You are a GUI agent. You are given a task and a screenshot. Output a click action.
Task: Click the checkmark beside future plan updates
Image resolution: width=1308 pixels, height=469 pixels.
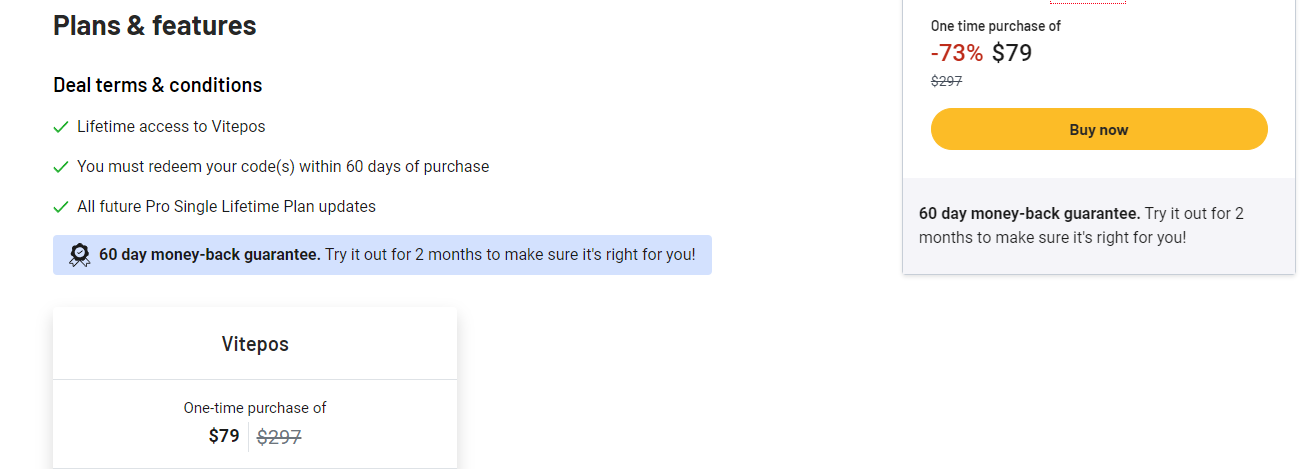pos(61,207)
